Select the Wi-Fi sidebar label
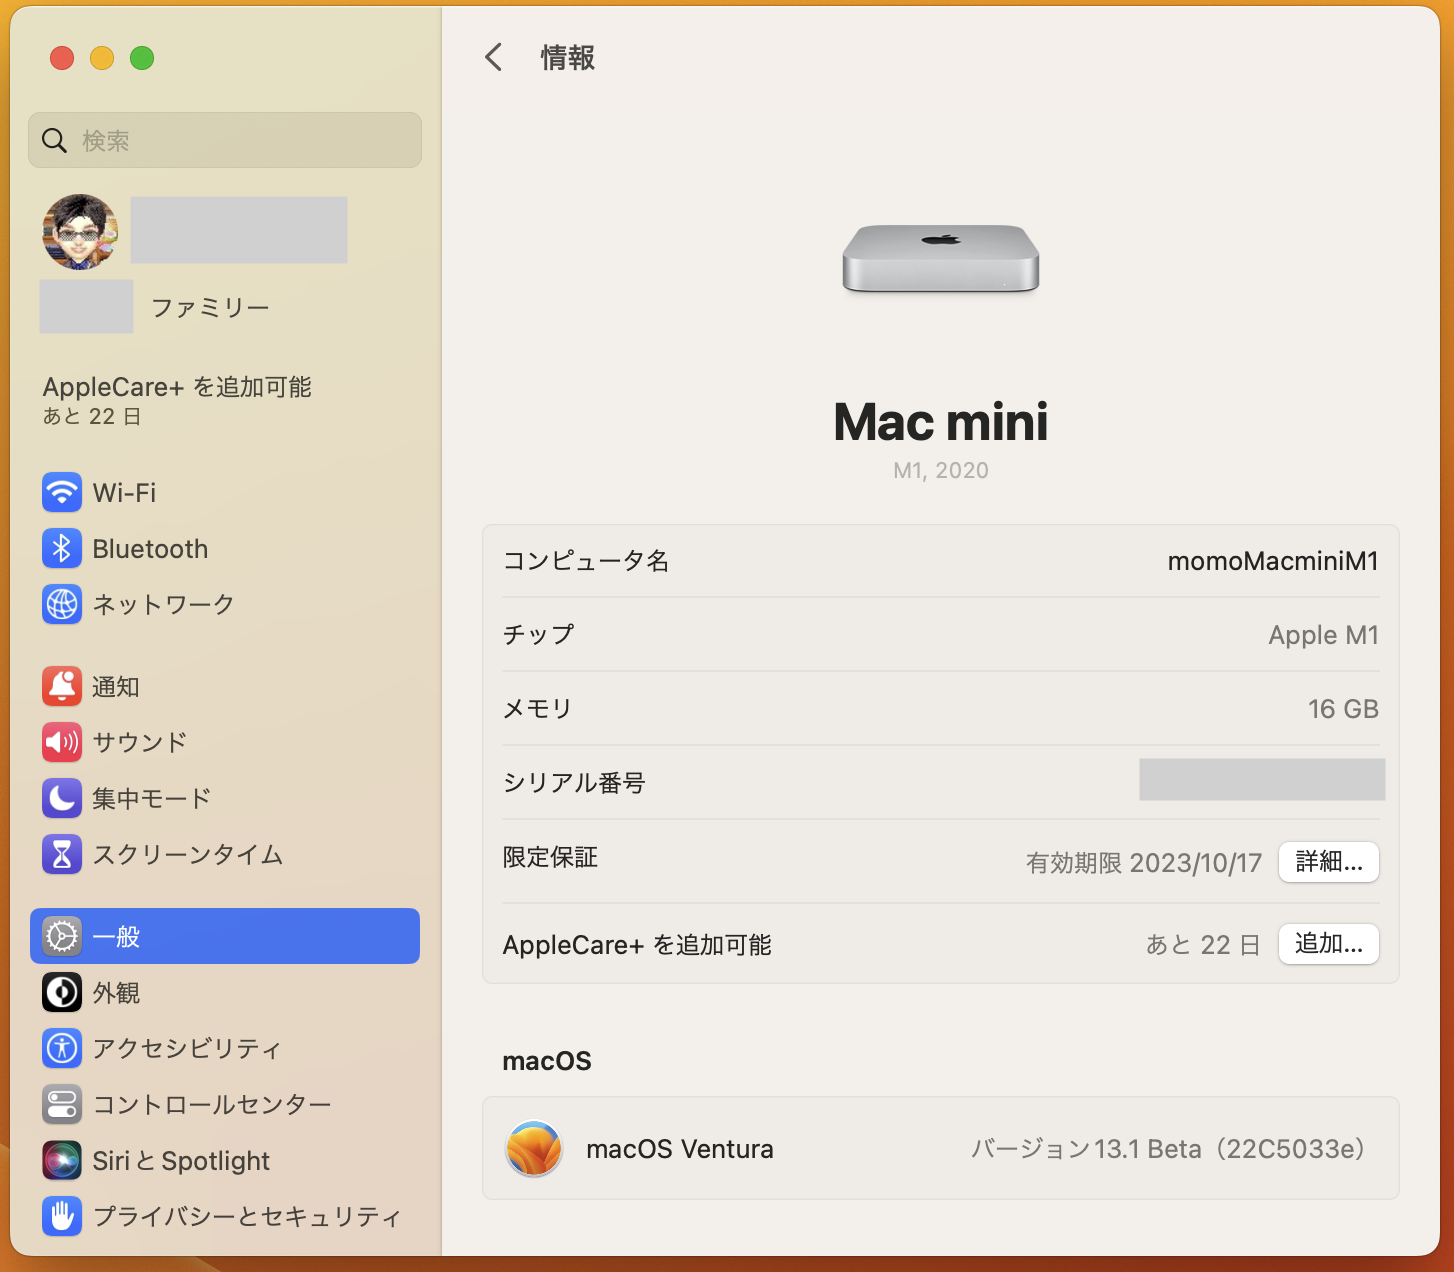Image resolution: width=1454 pixels, height=1272 pixels. coord(124,492)
